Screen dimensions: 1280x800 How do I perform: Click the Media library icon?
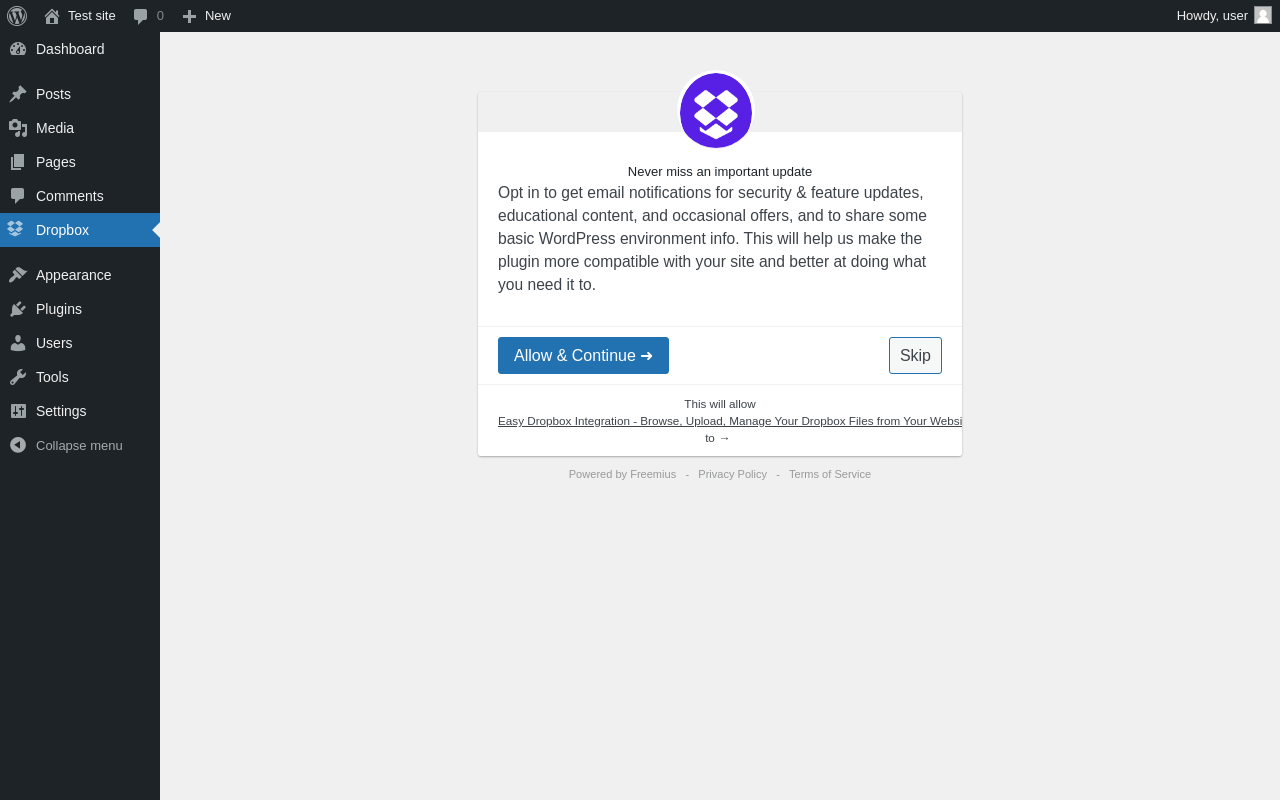click(x=18, y=128)
